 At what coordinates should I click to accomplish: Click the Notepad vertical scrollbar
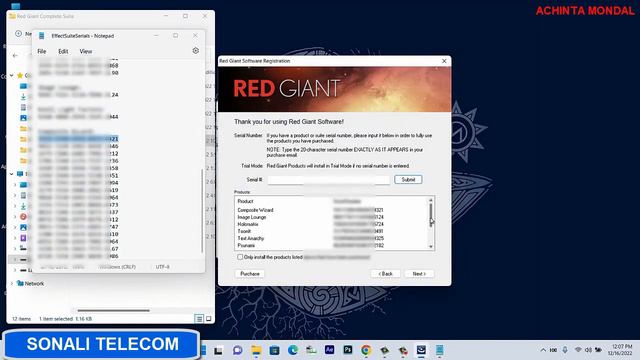click(x=202, y=211)
